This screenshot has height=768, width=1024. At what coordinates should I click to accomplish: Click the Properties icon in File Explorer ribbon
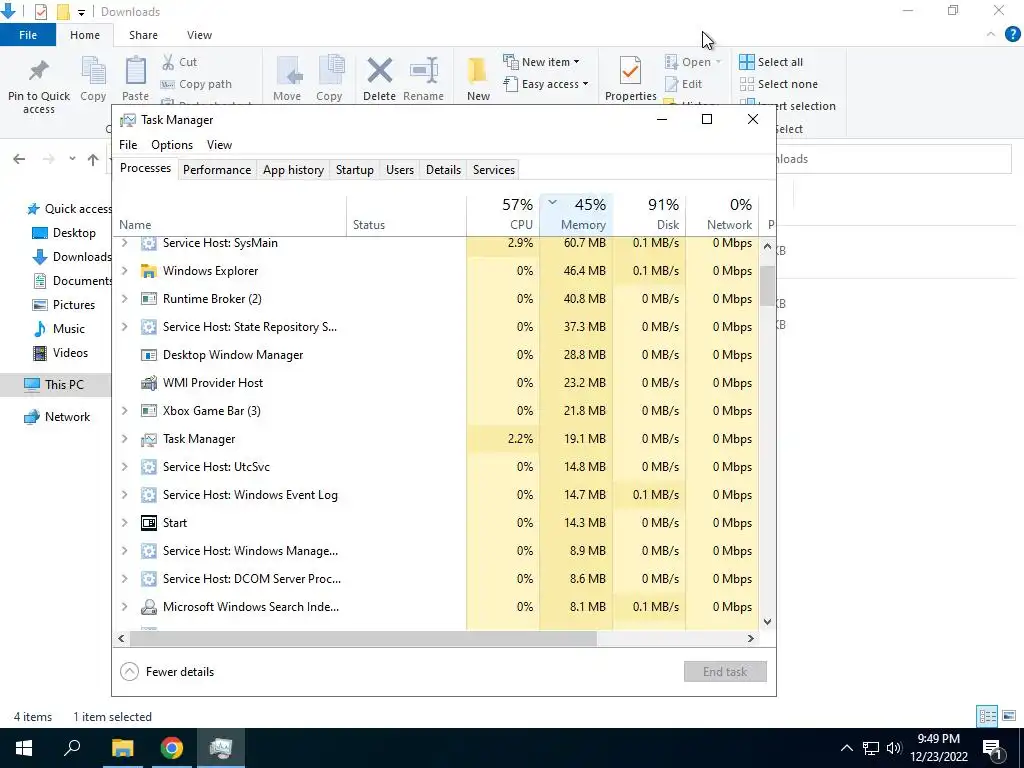coord(630,71)
